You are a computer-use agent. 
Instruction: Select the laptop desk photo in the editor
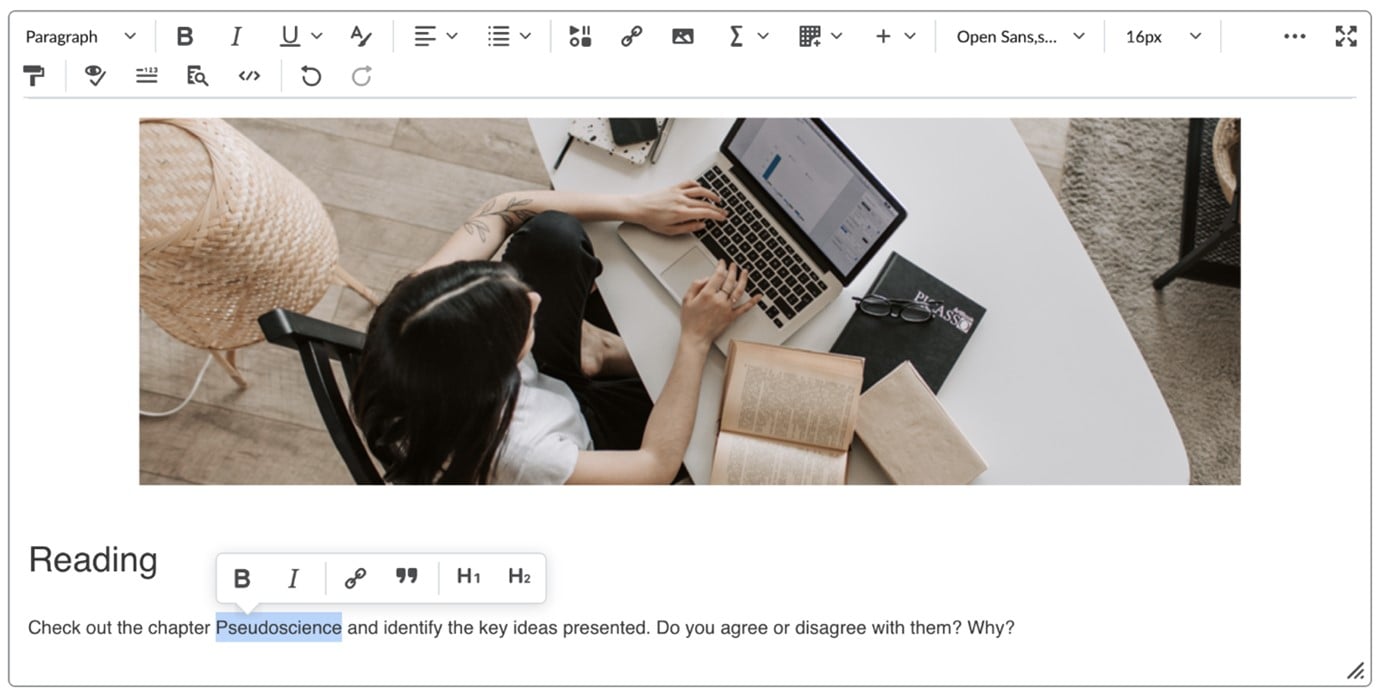(x=690, y=301)
